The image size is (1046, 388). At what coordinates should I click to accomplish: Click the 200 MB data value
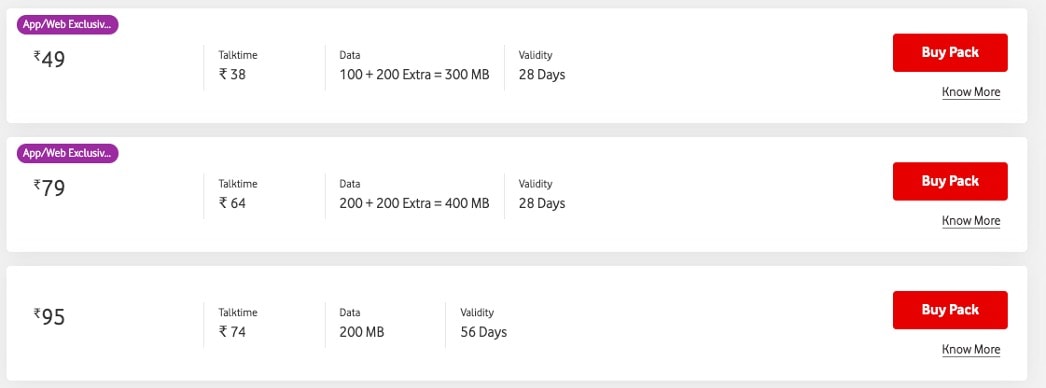pos(362,332)
